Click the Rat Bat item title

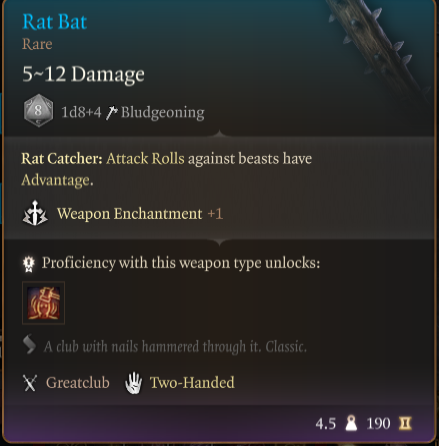pyautogui.click(x=55, y=22)
